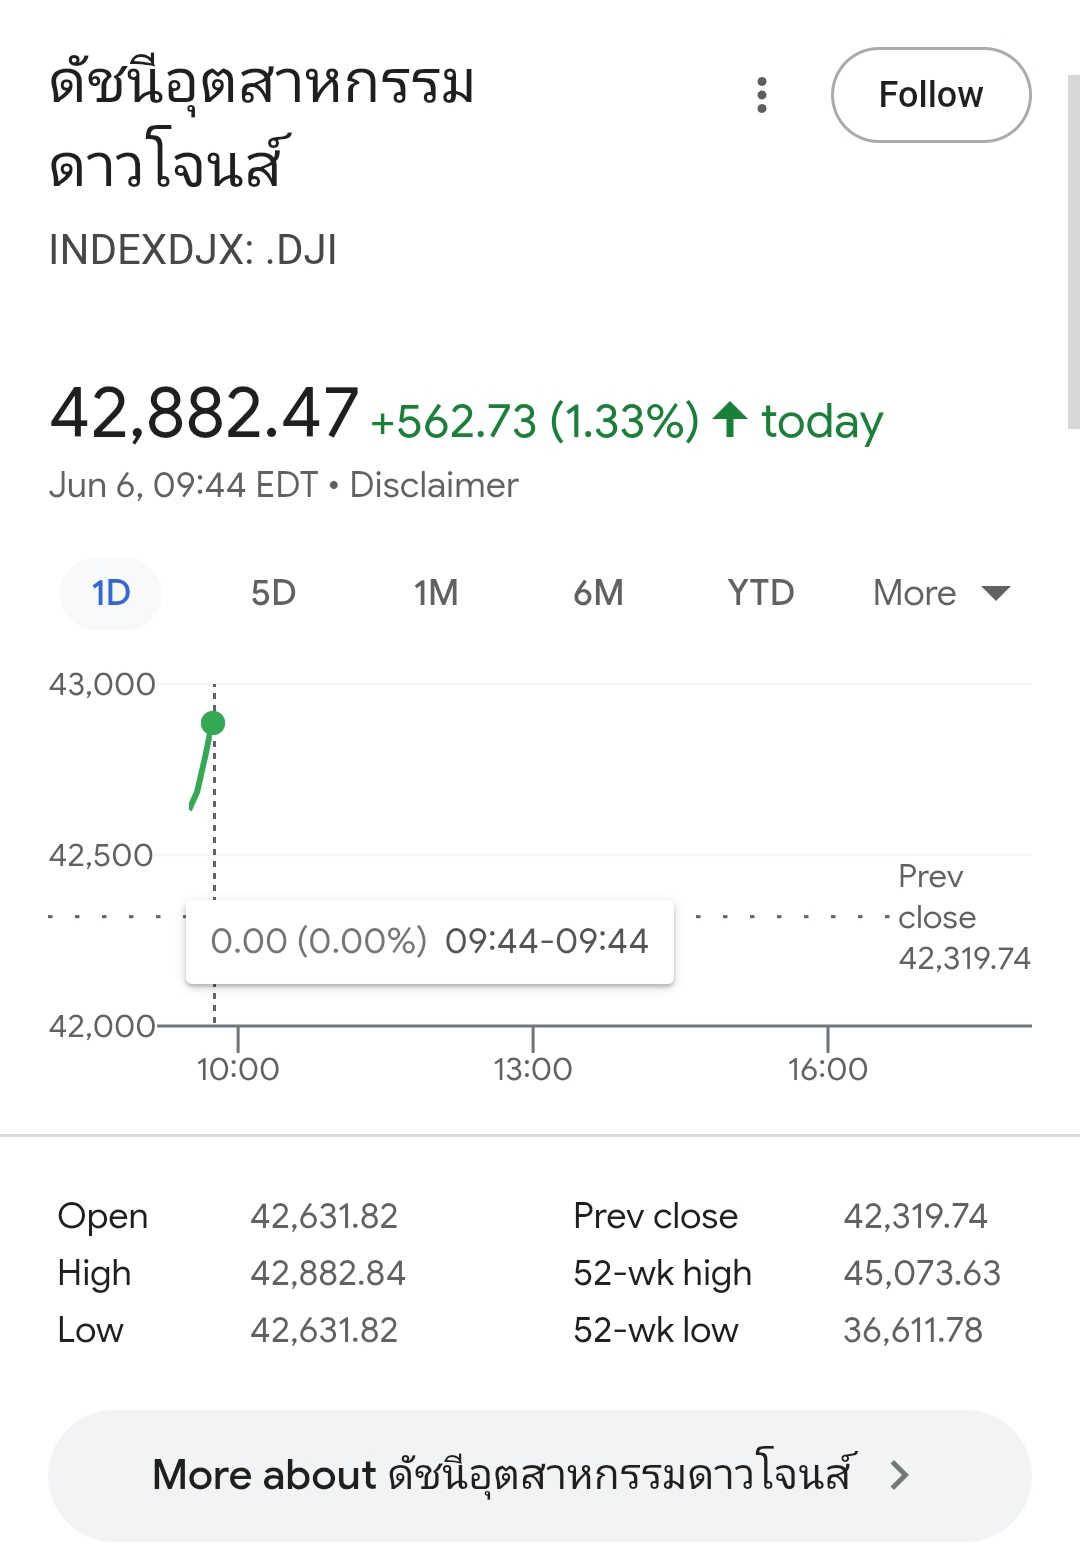Click the 52-wk high value
The height and width of the screenshot is (1564, 1080).
pos(922,1273)
